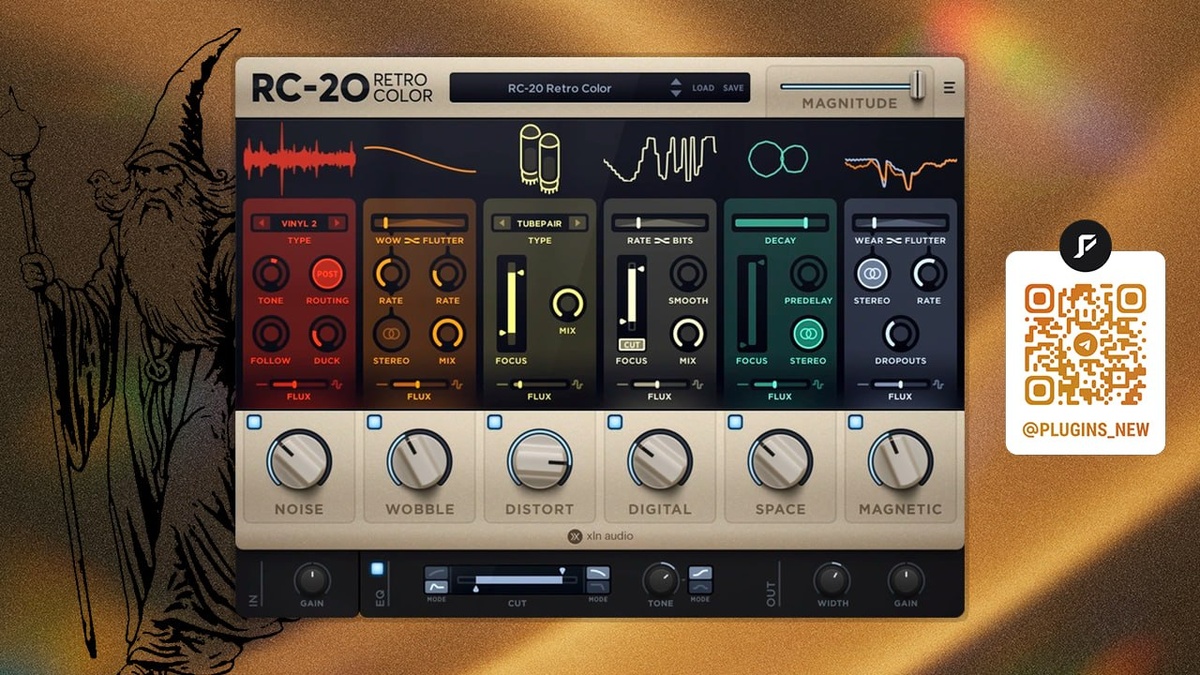
Task: Click the Input Gain knob
Action: coord(312,579)
